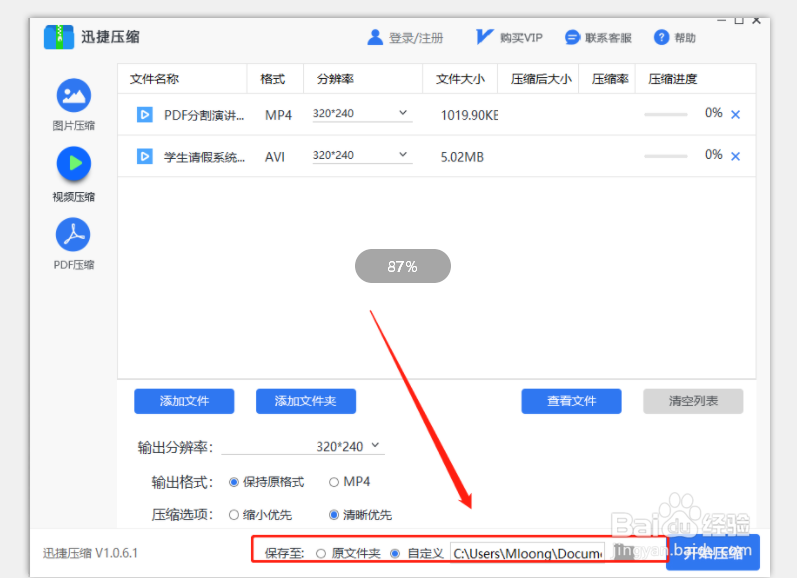797x578 pixels.
Task: Click the 迅捷压缩 app logo icon
Action: click(x=59, y=37)
